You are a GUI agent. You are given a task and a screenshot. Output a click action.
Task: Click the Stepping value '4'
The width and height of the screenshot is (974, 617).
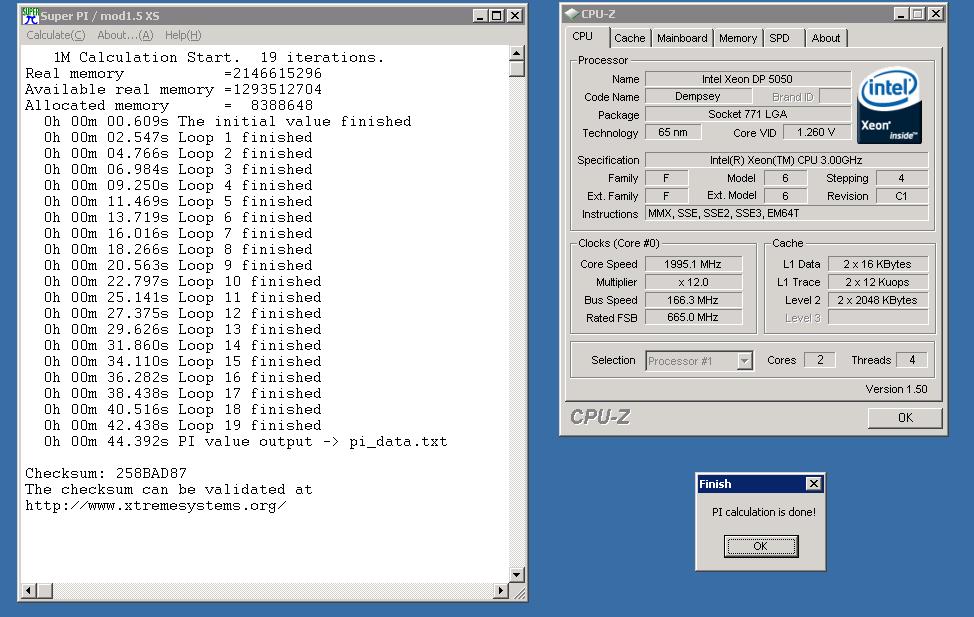point(902,178)
